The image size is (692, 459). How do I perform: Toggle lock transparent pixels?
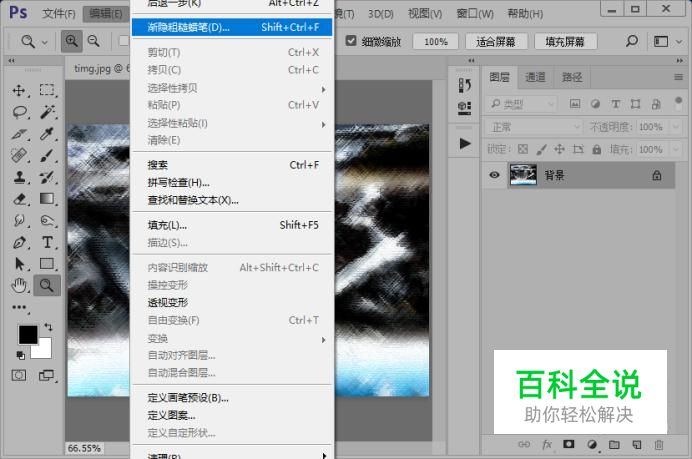(x=523, y=149)
